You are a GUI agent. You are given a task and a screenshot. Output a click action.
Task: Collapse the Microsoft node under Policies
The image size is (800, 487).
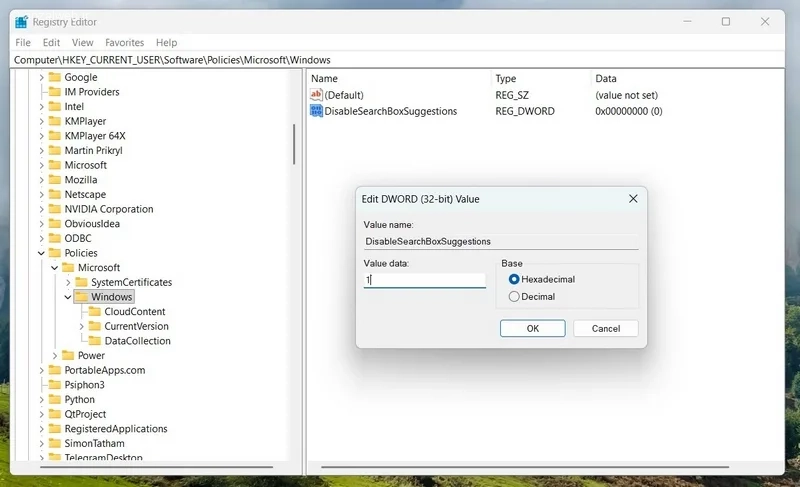(55, 268)
